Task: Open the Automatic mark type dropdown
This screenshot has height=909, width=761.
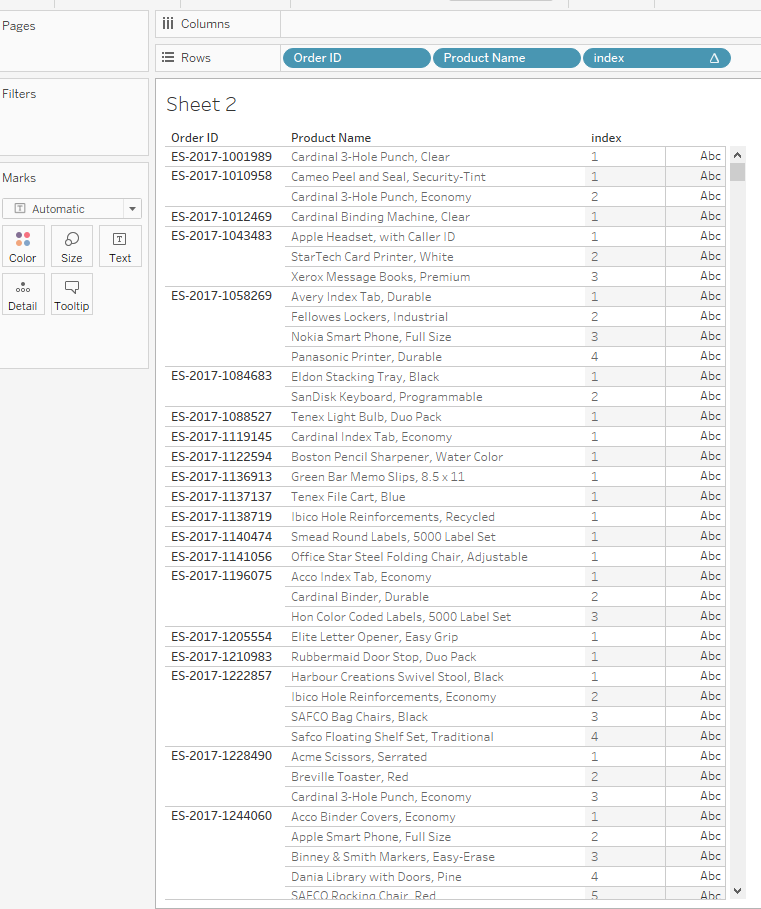Action: tap(72, 209)
